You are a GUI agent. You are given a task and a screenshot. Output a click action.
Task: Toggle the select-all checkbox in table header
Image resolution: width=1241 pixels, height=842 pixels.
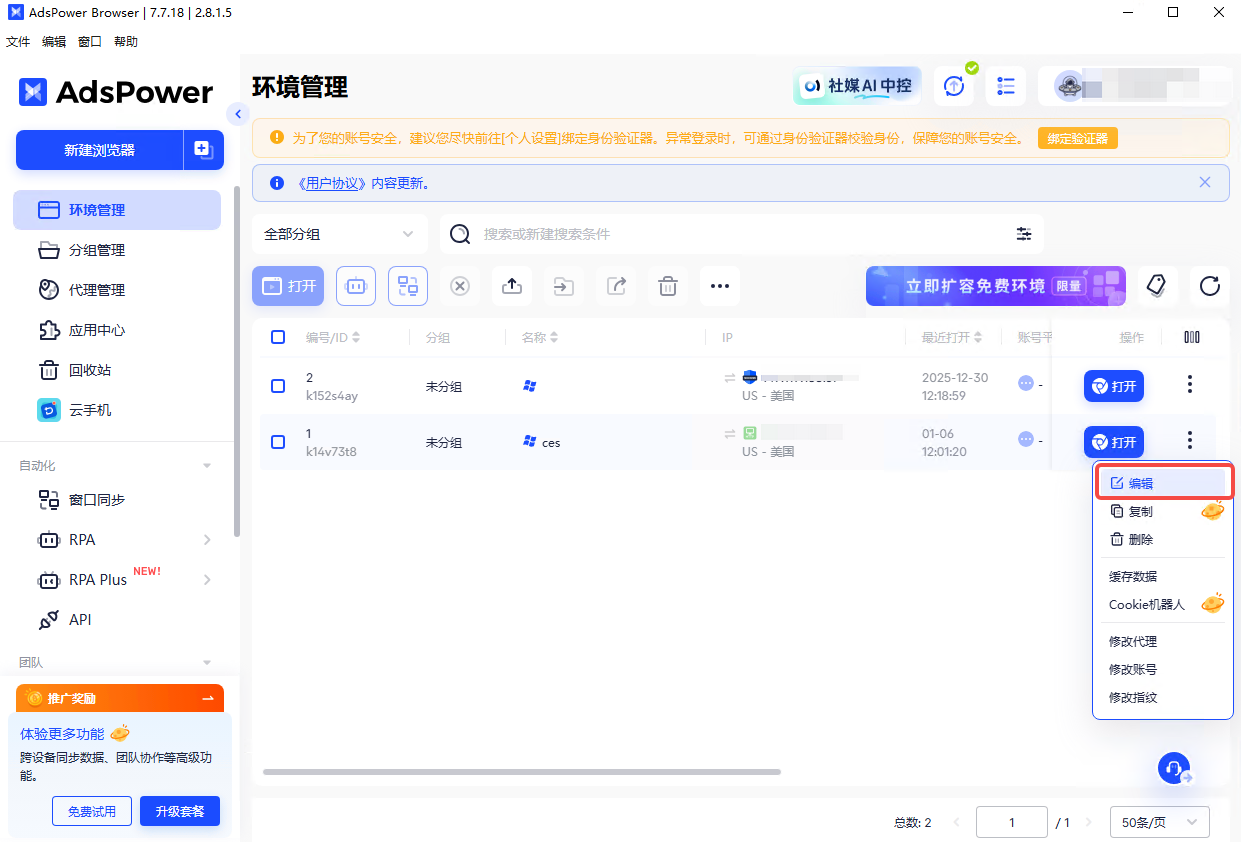(278, 337)
